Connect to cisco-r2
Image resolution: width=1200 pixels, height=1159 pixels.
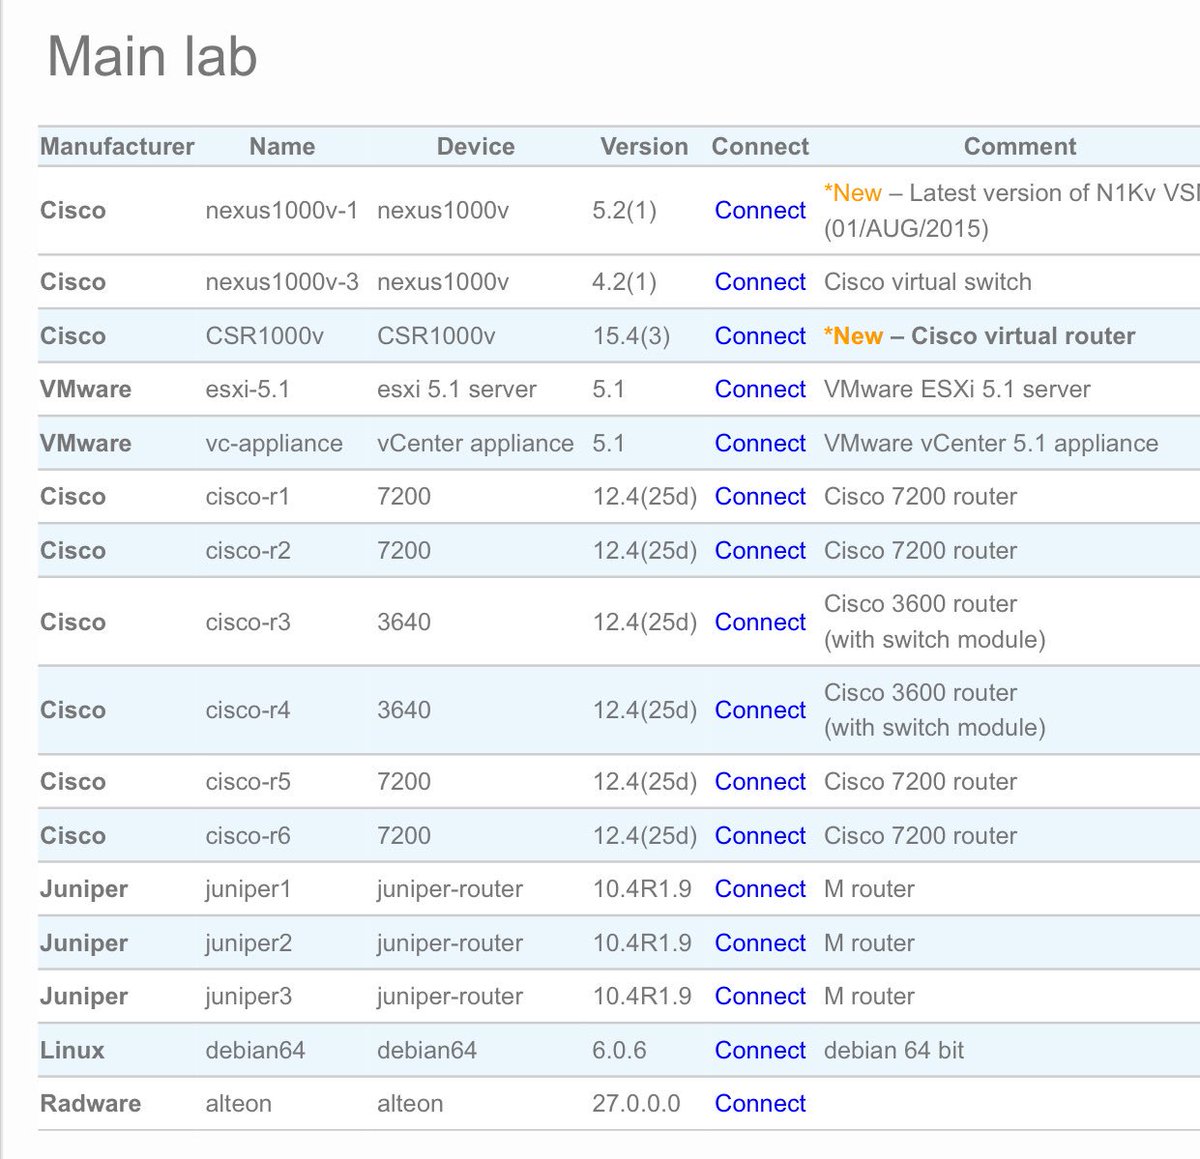[x=760, y=550]
